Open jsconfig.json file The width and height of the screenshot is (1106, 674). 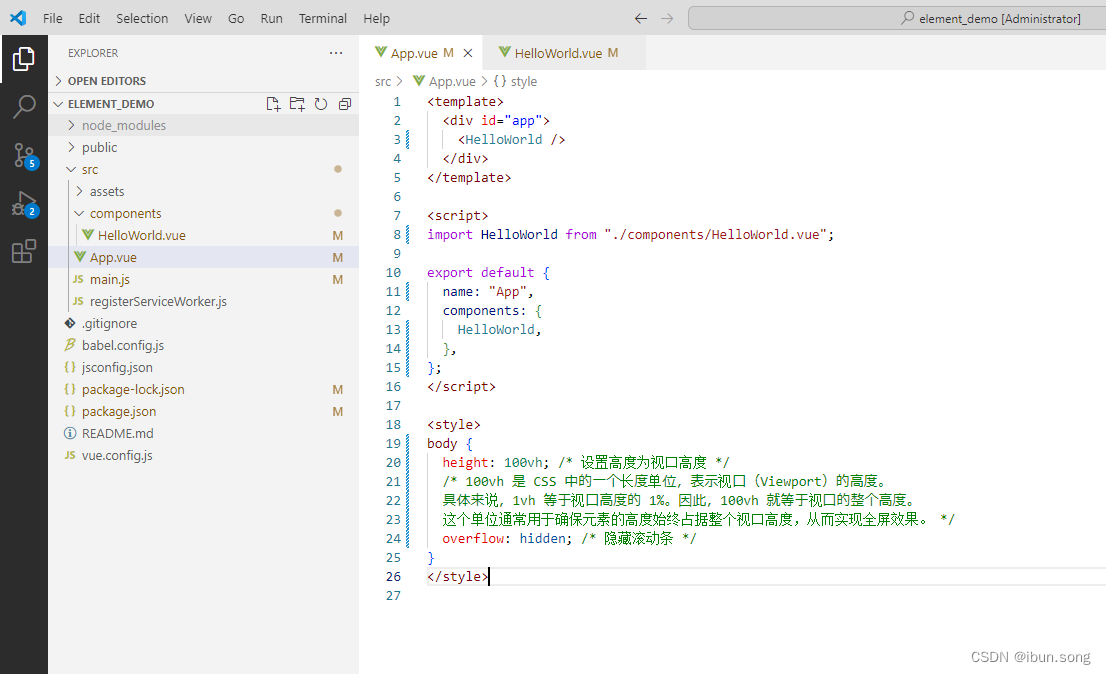tap(203, 367)
